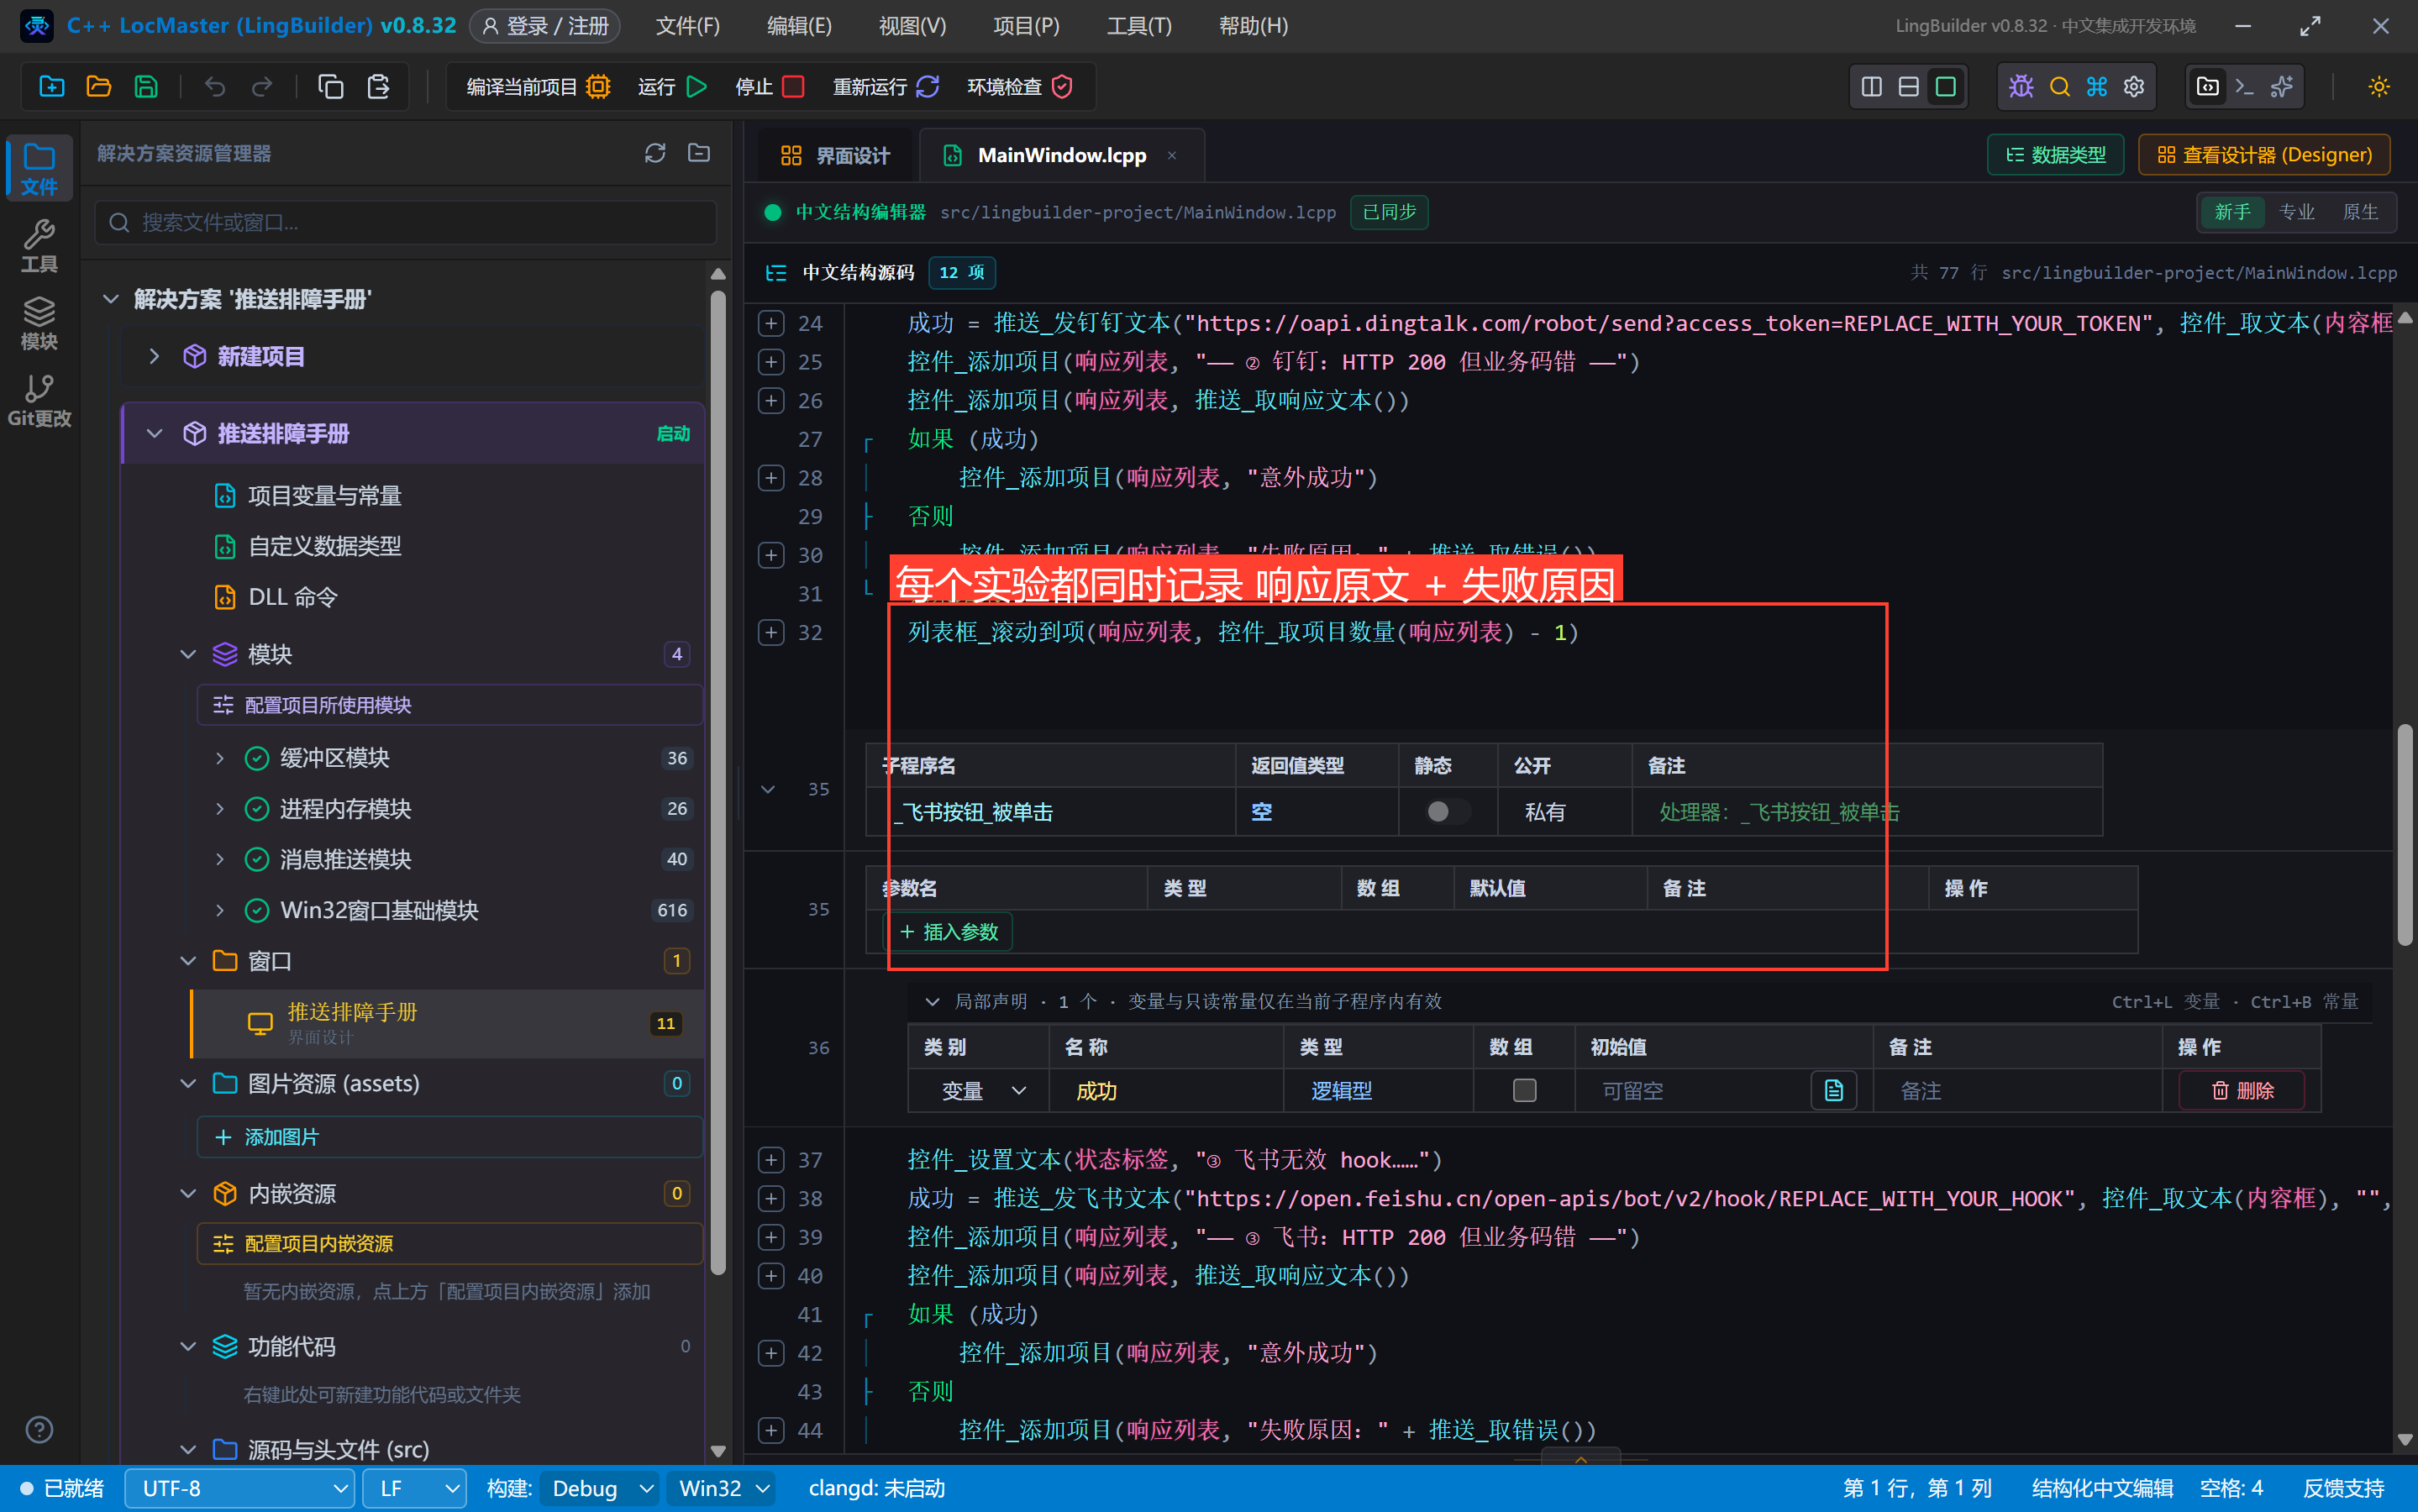The width and height of the screenshot is (2418, 1512).
Task: Open the debug bug icon
Action: [x=2021, y=87]
